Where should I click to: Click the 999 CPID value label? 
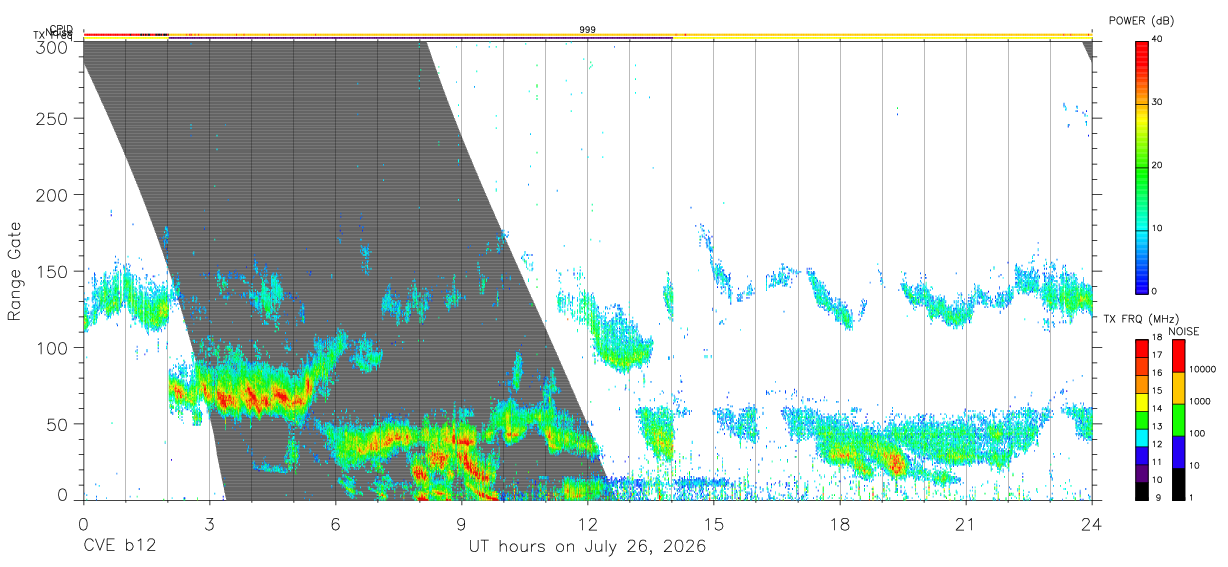coord(587,30)
